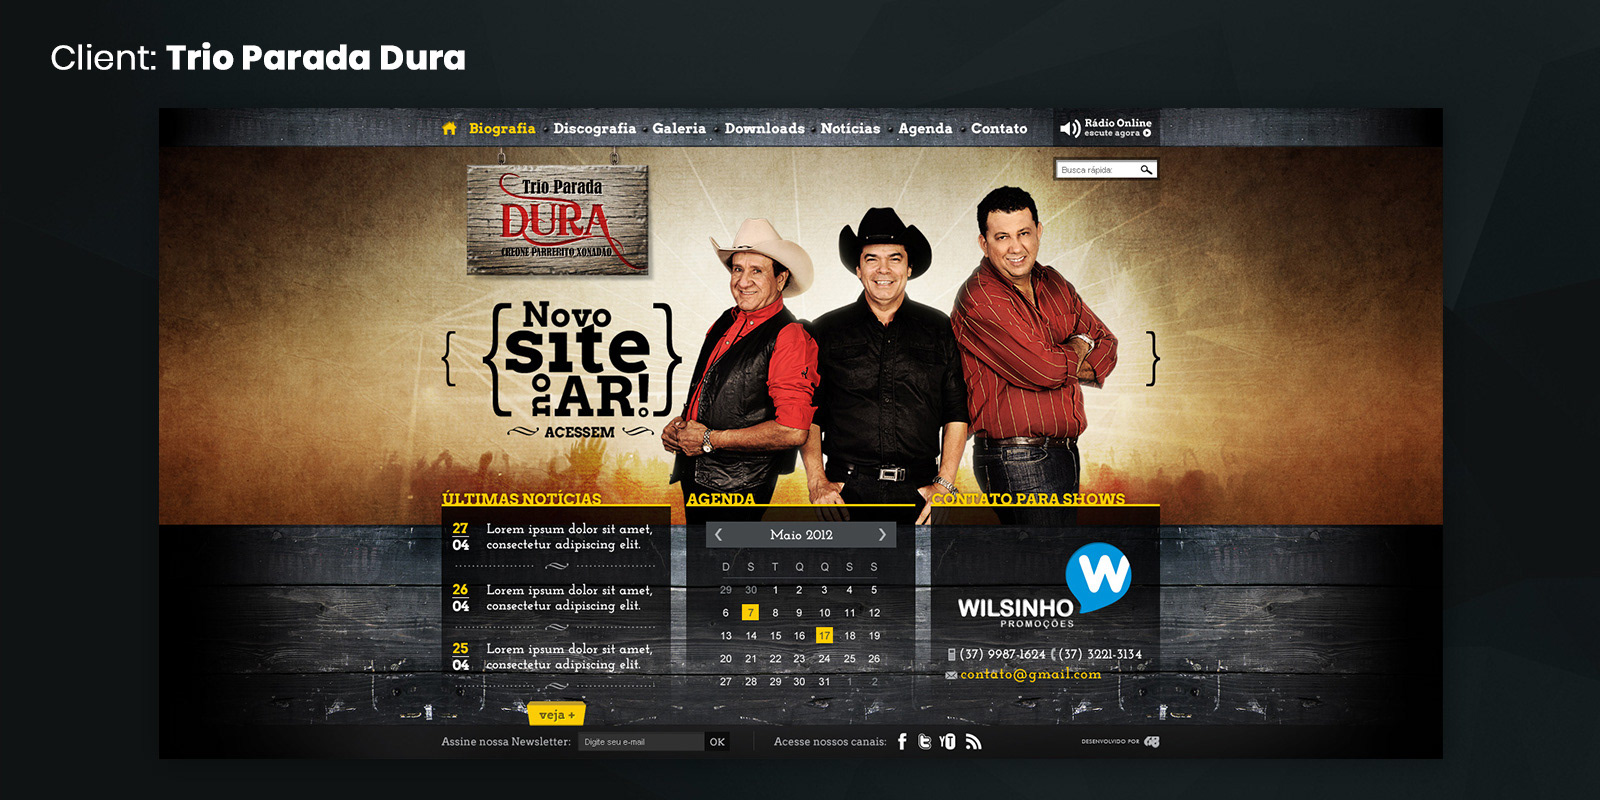
Task: Open the news item dated 25/04
Action: [553, 657]
